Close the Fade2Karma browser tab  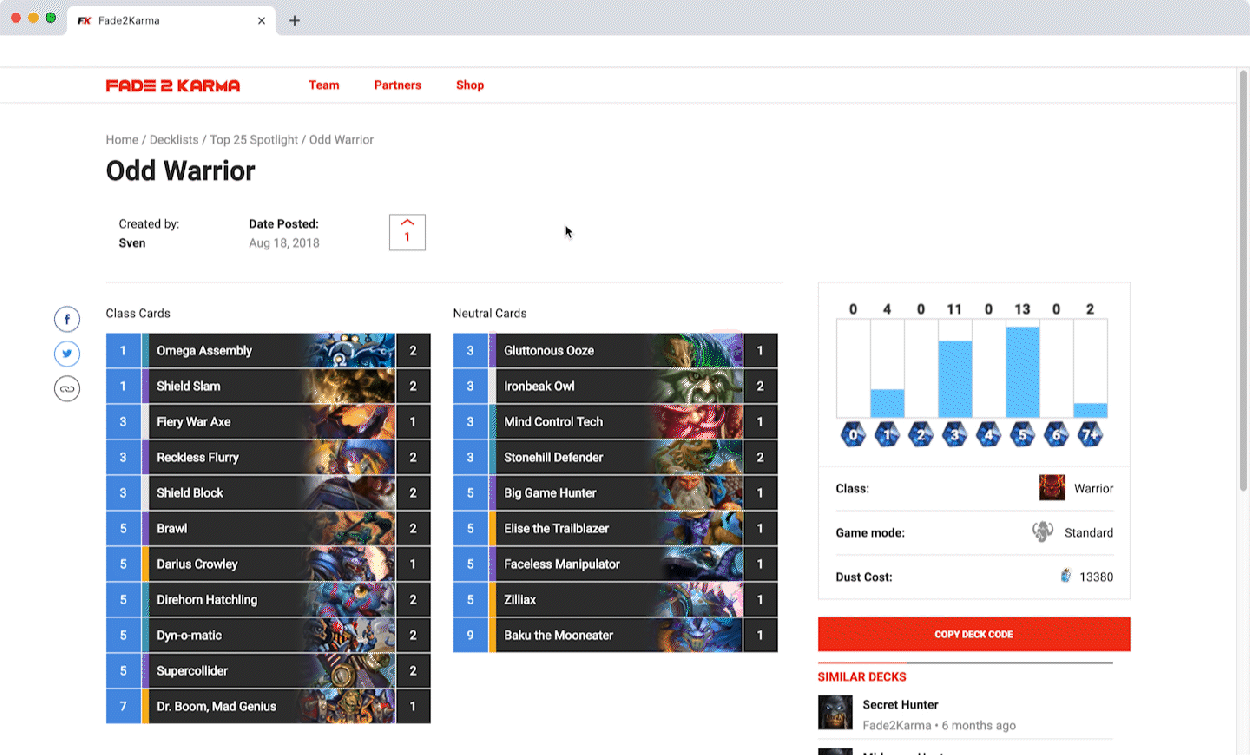tap(262, 20)
